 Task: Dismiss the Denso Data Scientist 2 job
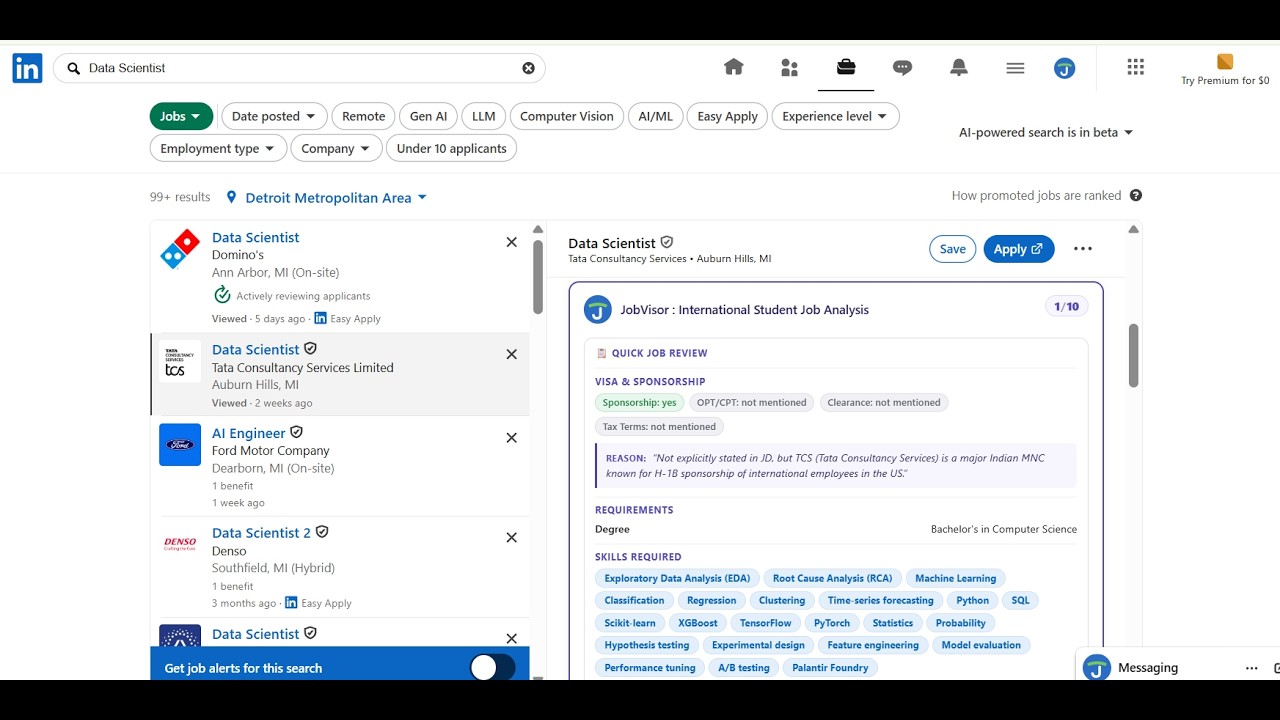pyautogui.click(x=512, y=538)
